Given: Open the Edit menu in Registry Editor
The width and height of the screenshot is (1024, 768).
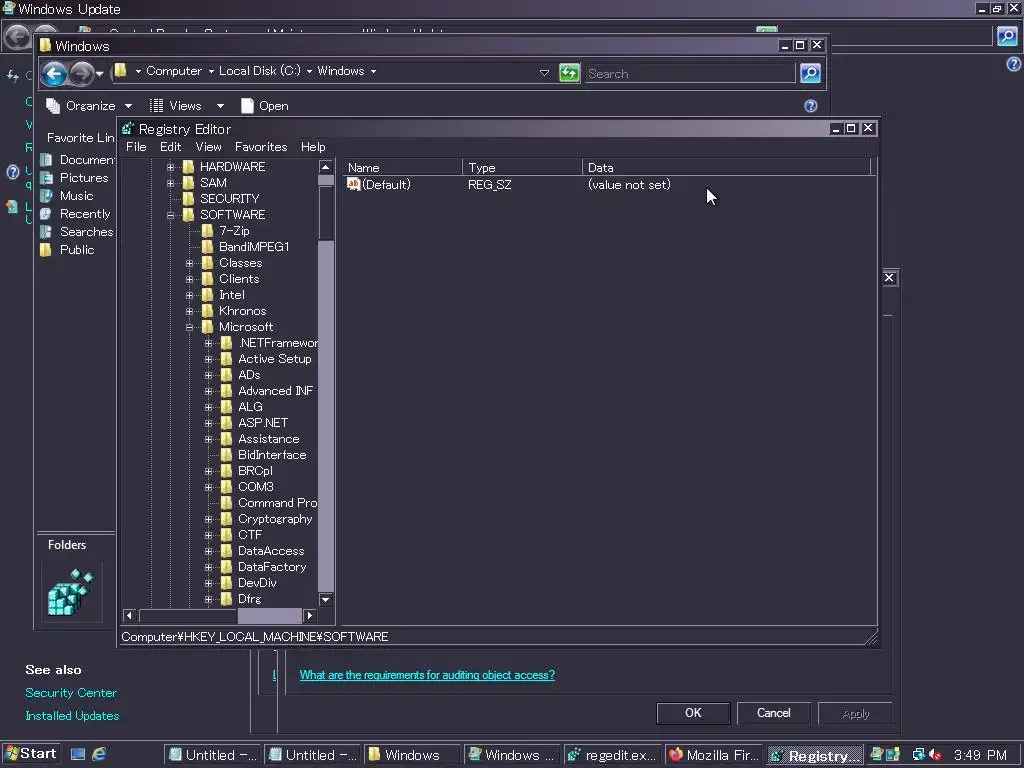Looking at the screenshot, I should coord(170,147).
